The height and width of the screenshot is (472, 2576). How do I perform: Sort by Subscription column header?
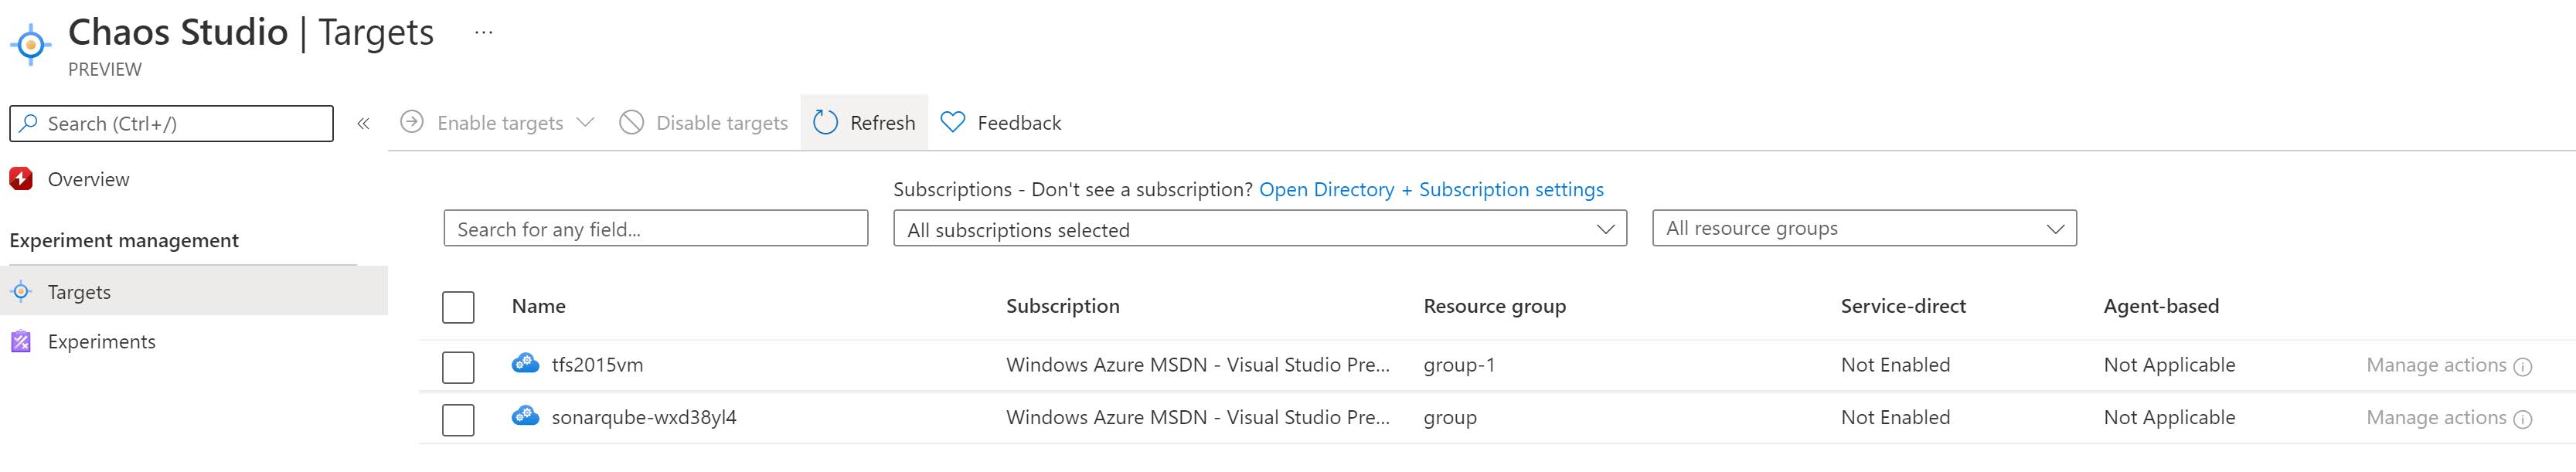pyautogui.click(x=1063, y=306)
